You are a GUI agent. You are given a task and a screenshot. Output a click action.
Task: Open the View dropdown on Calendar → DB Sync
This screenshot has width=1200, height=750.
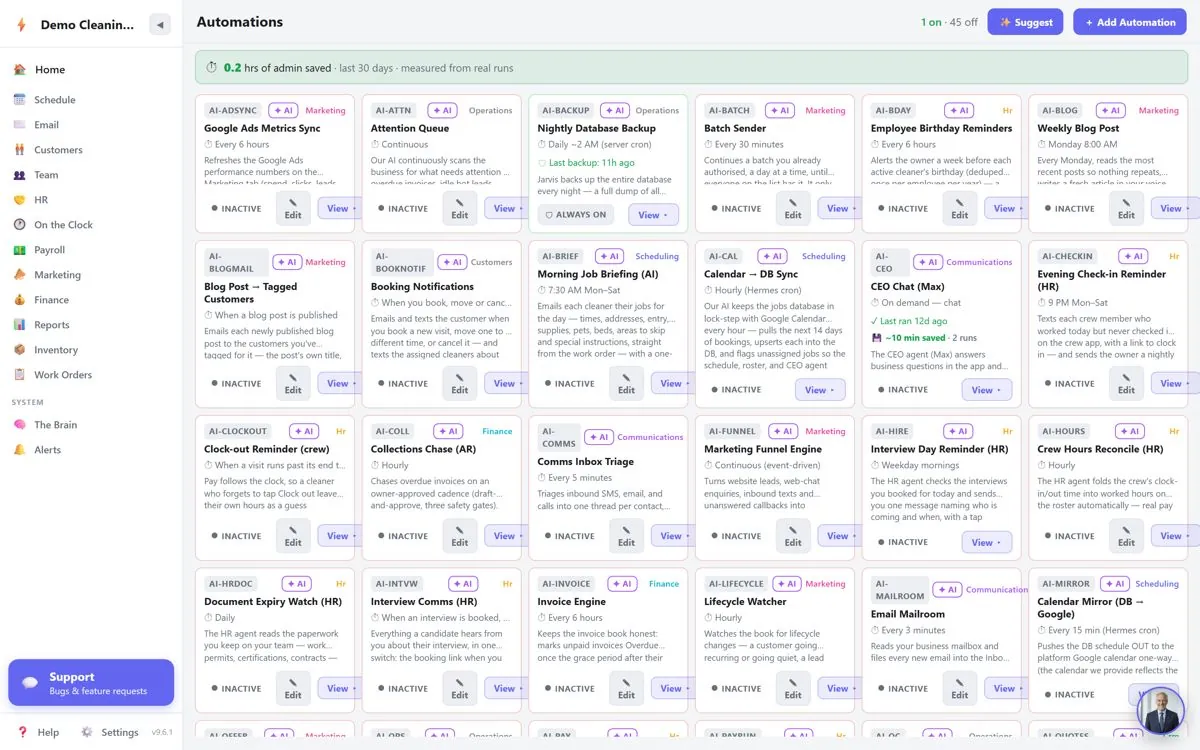pyautogui.click(x=820, y=390)
